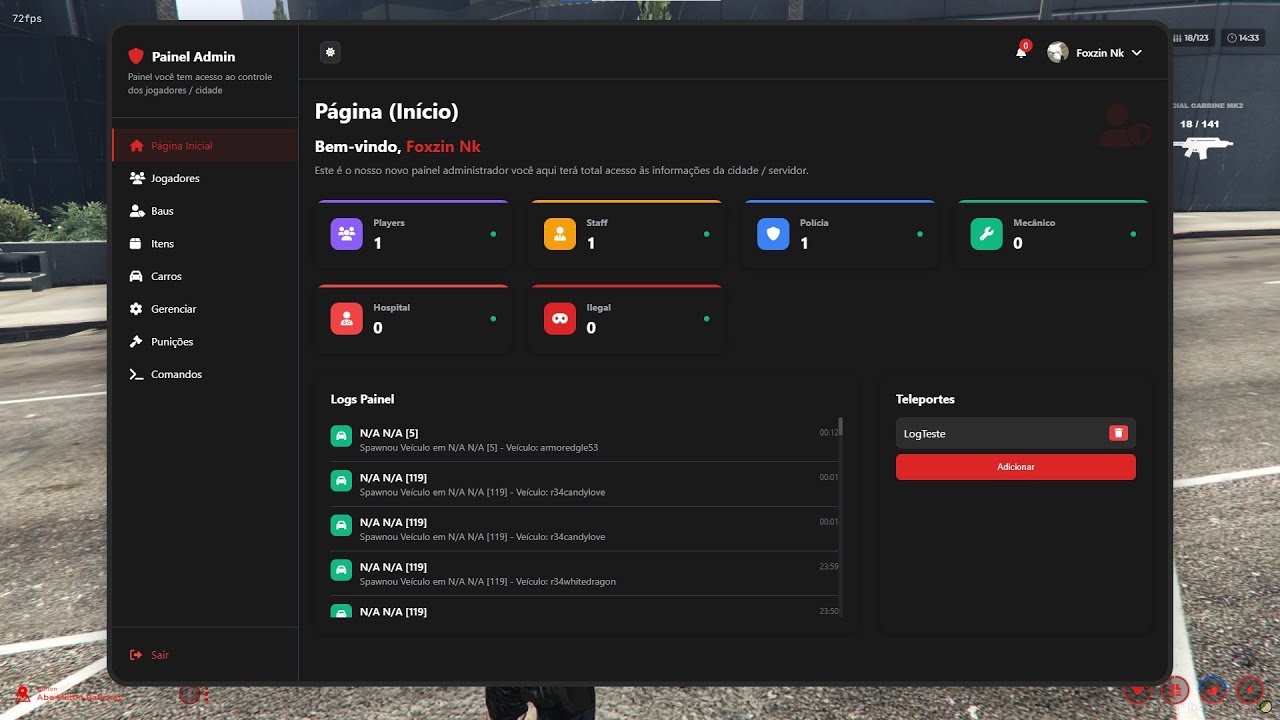Click the car icon beside Carros
The image size is (1280, 720).
(136, 276)
